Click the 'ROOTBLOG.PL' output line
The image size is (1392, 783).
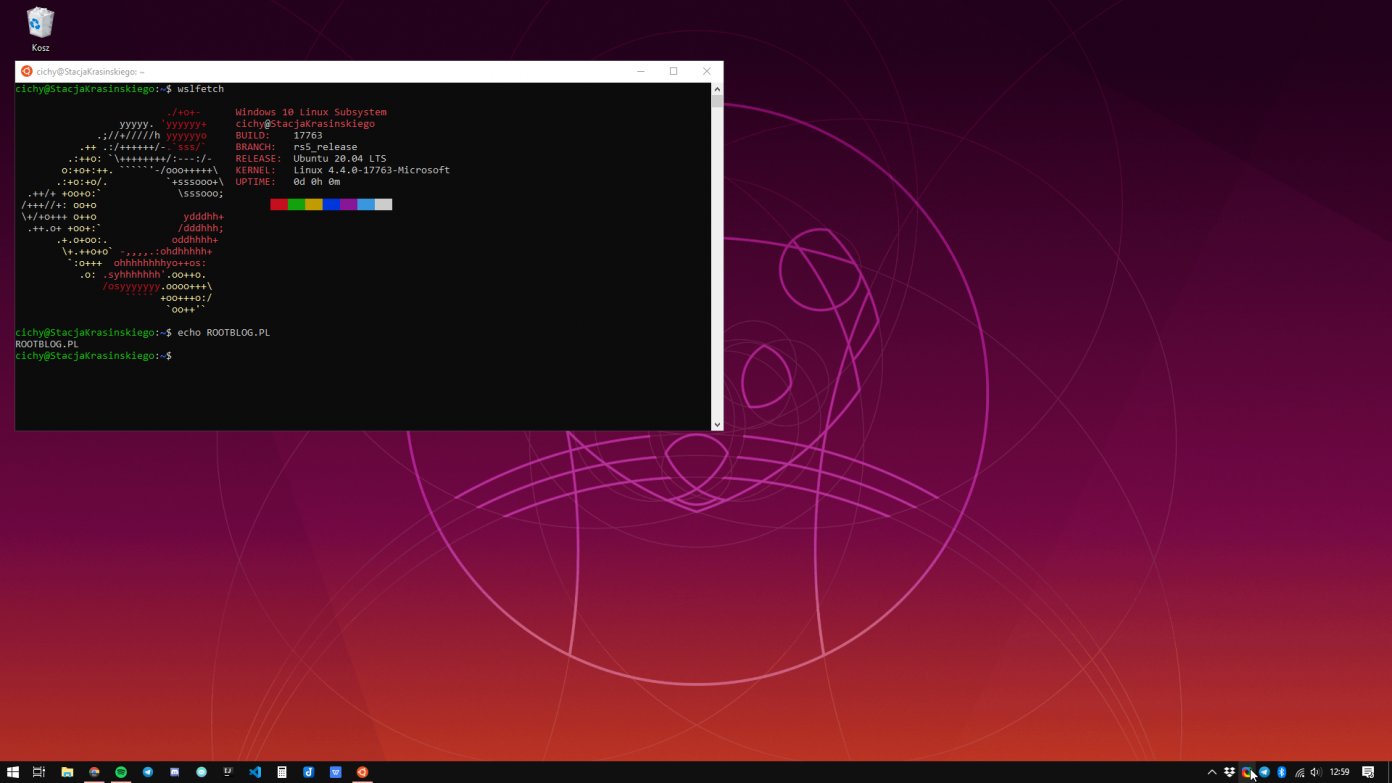(47, 344)
